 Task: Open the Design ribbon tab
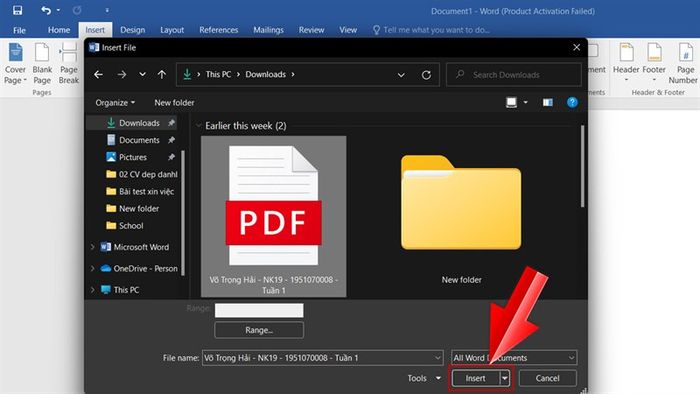133,30
